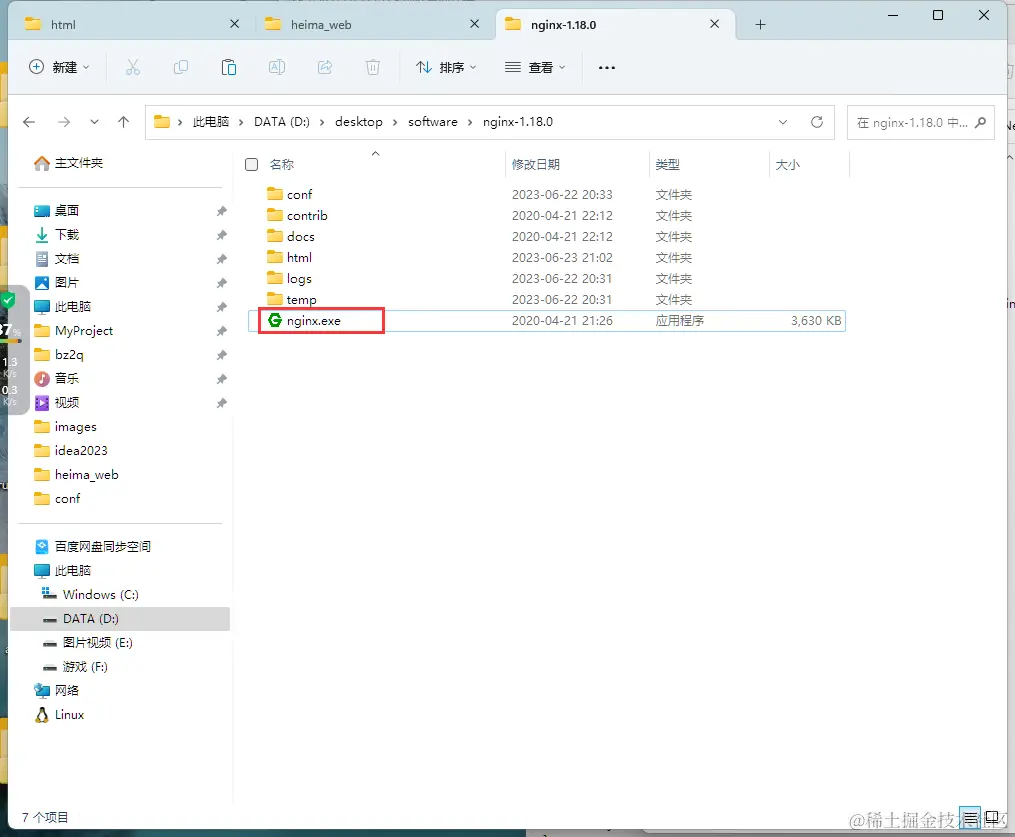Viewport: 1015px width, 837px height.
Task: Open the 新建 (New) dropdown
Action: click(x=60, y=67)
